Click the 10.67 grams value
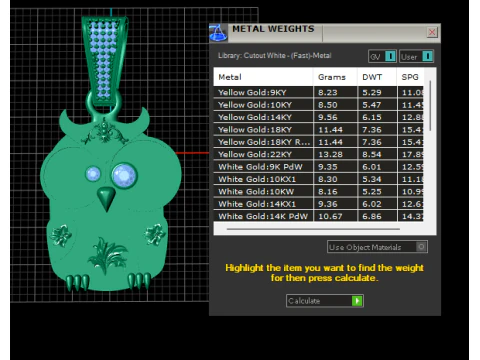The width and height of the screenshot is (480, 360). point(330,216)
